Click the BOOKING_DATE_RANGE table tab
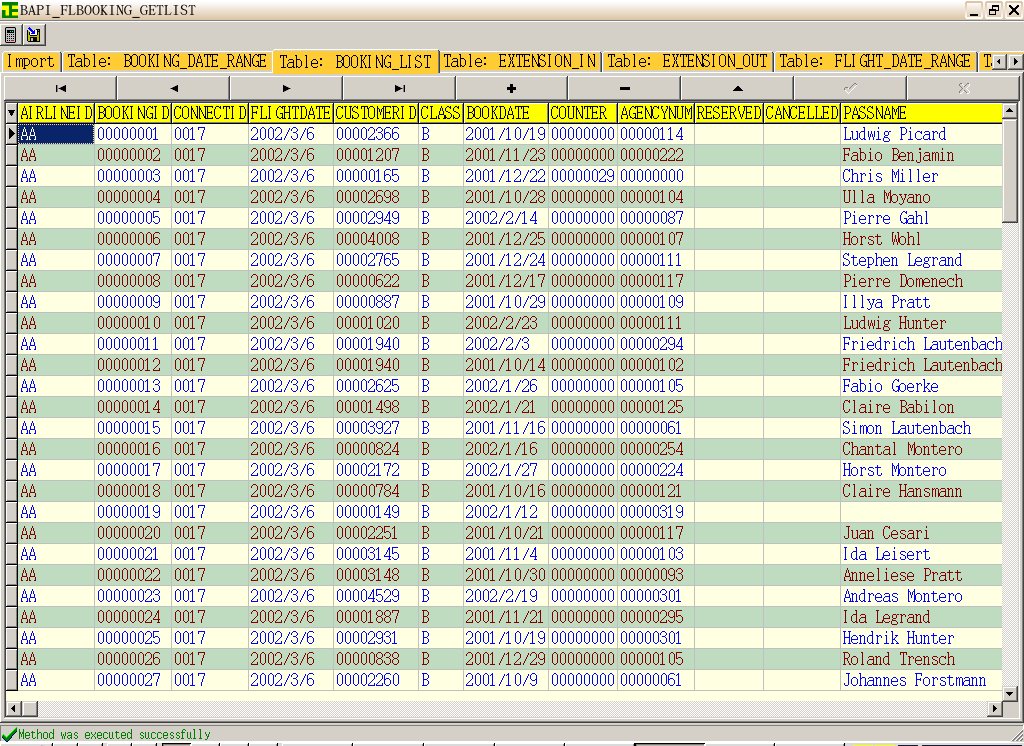The width and height of the screenshot is (1024, 746). click(168, 61)
